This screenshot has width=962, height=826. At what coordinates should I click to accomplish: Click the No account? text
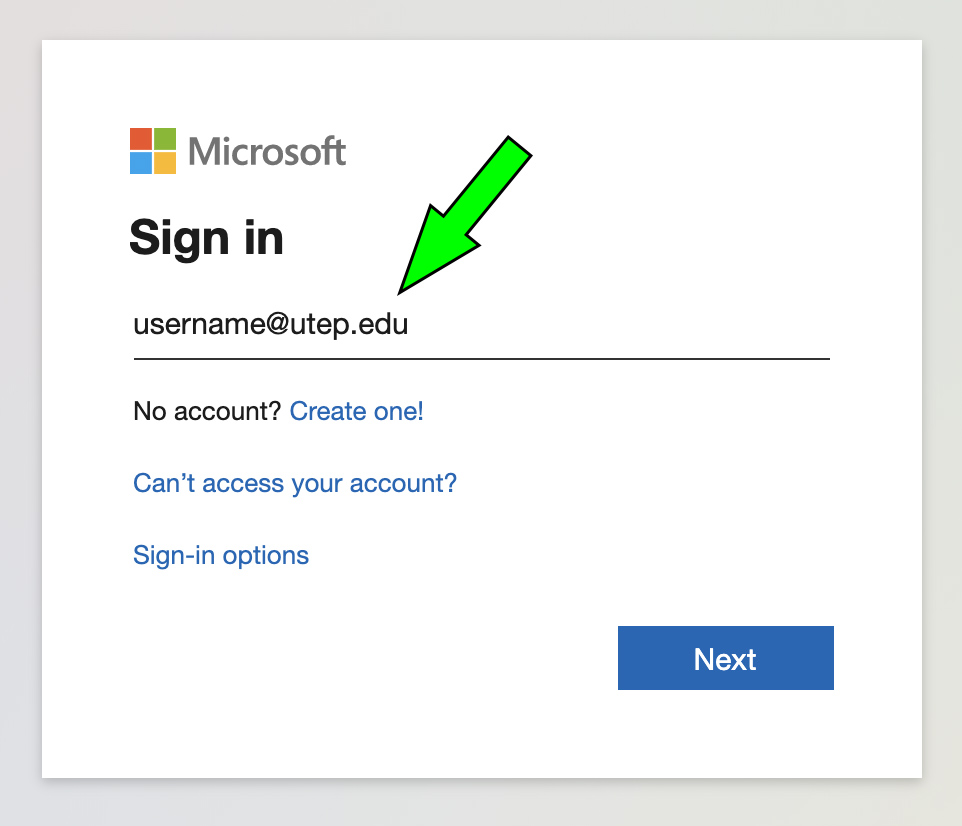tap(207, 411)
